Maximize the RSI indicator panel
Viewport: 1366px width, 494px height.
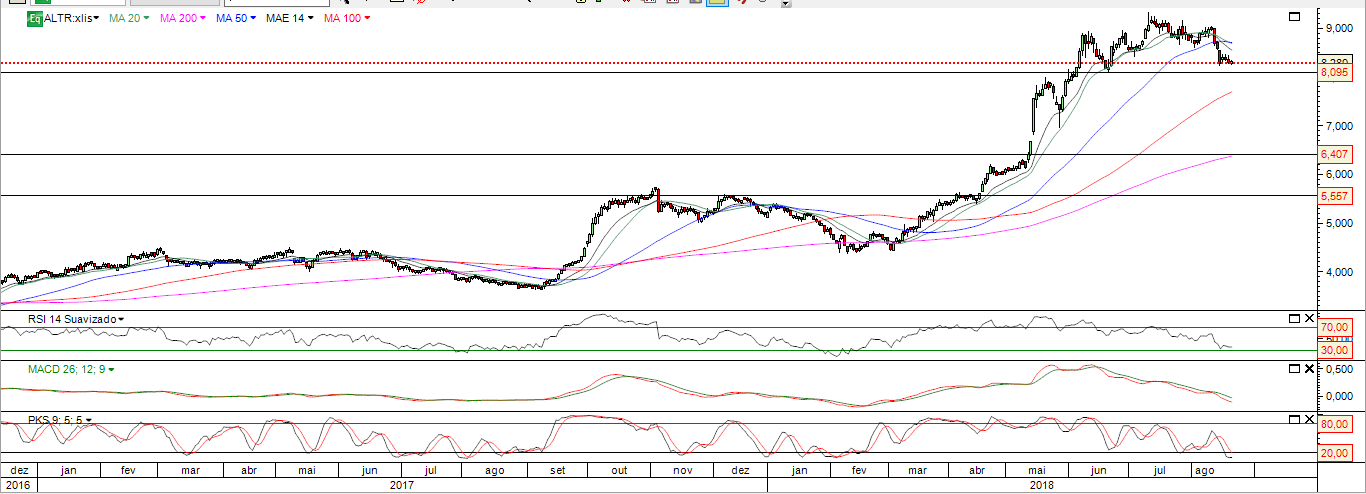tap(1293, 319)
